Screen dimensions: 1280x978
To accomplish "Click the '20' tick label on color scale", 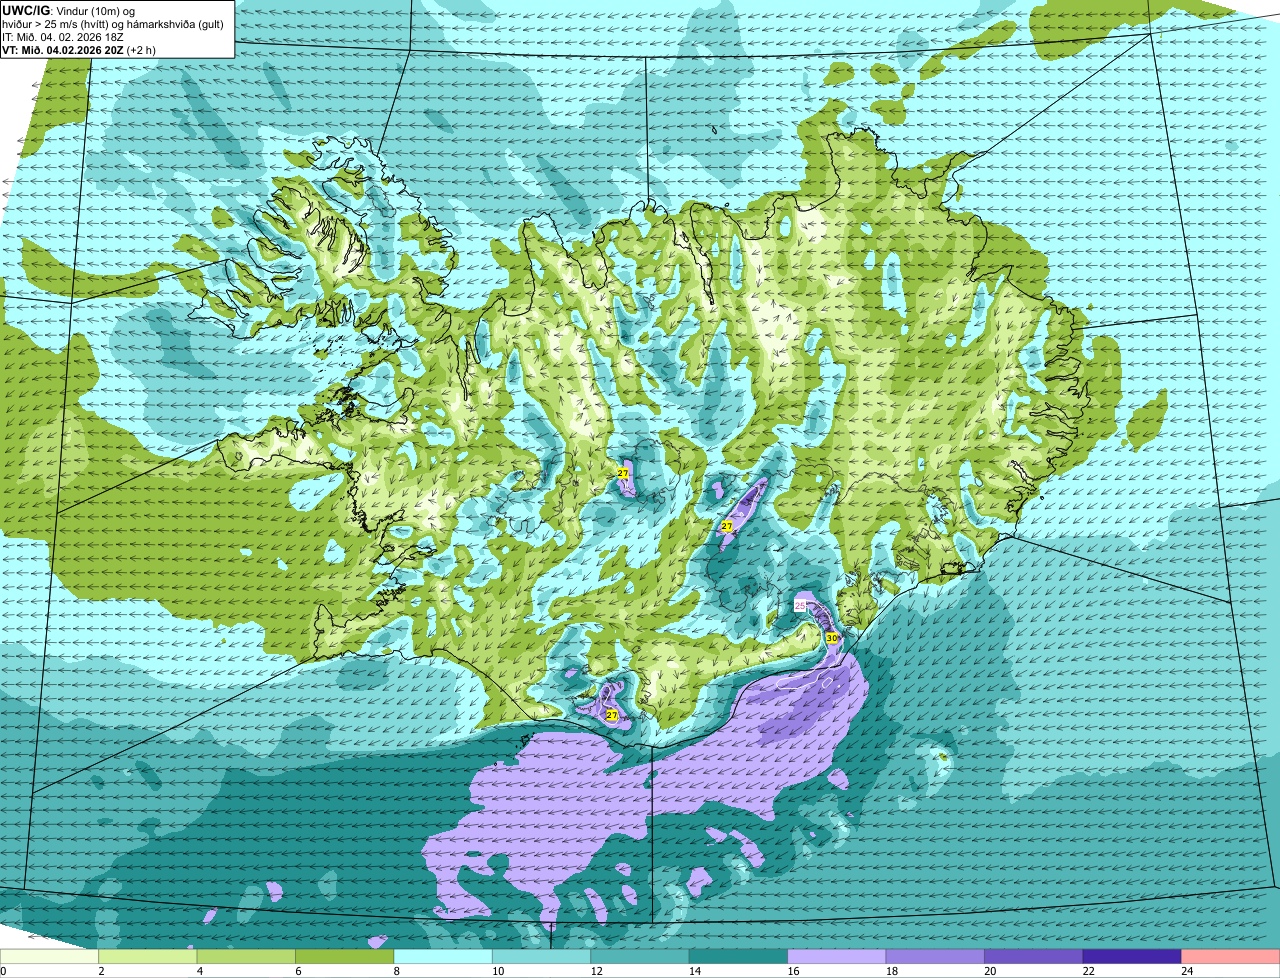I will tap(989, 971).
